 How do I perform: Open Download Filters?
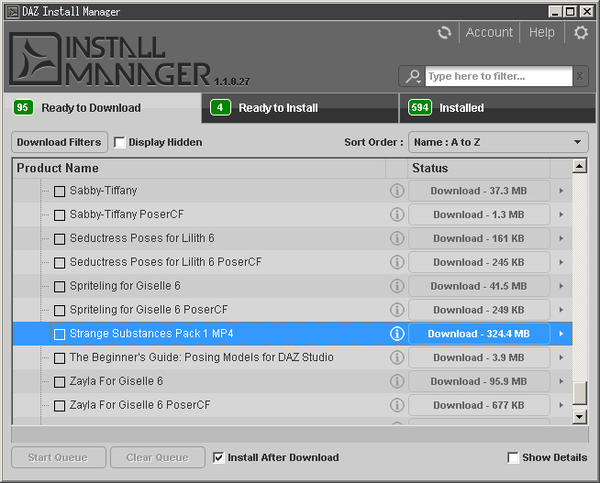point(59,142)
